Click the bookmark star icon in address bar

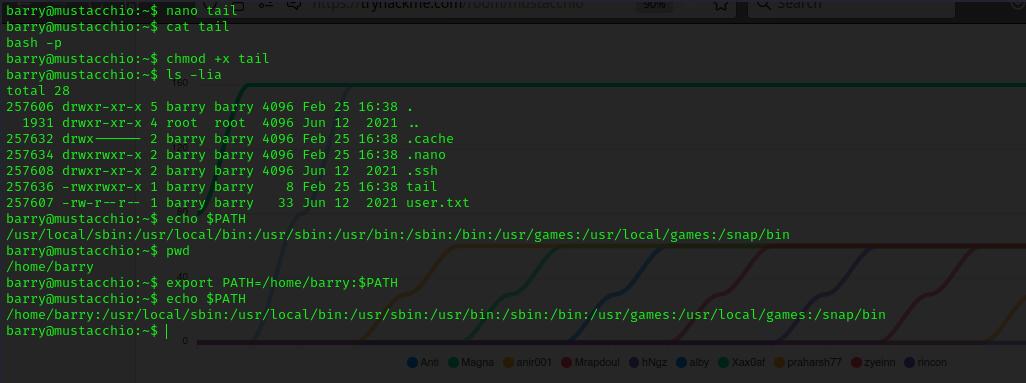[x=720, y=5]
